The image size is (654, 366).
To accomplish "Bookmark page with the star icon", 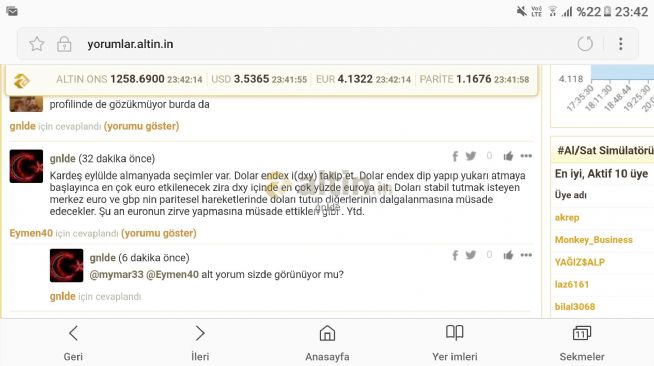I will [37, 44].
